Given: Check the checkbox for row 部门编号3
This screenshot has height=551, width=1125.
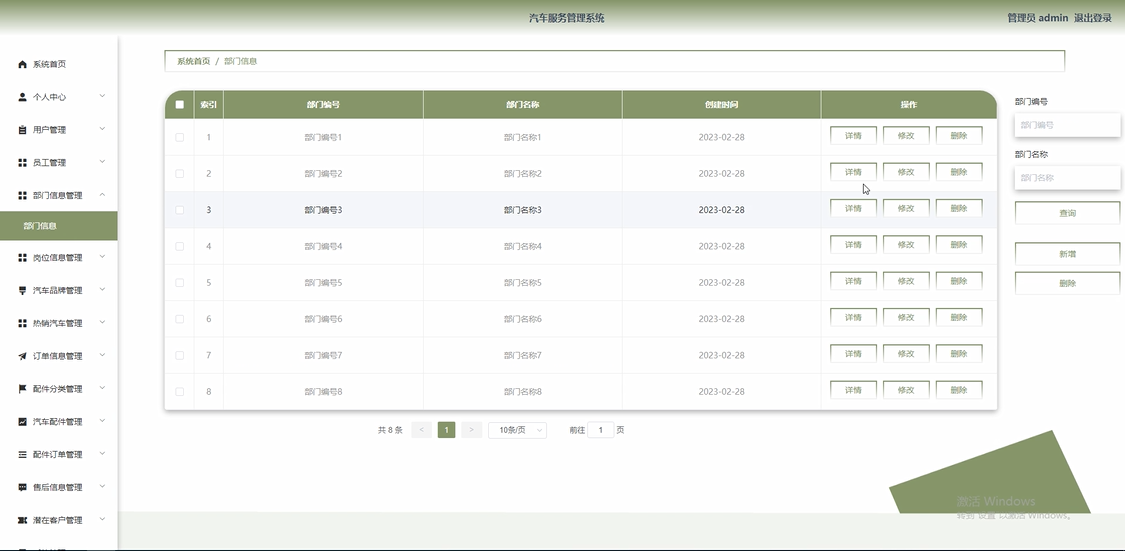Looking at the screenshot, I should 179,210.
